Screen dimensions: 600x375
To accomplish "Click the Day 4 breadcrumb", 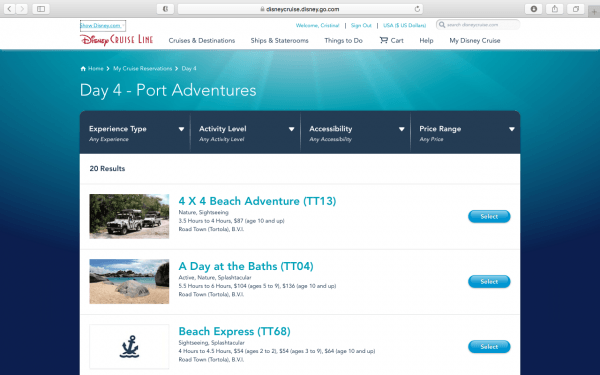I will tap(189, 68).
